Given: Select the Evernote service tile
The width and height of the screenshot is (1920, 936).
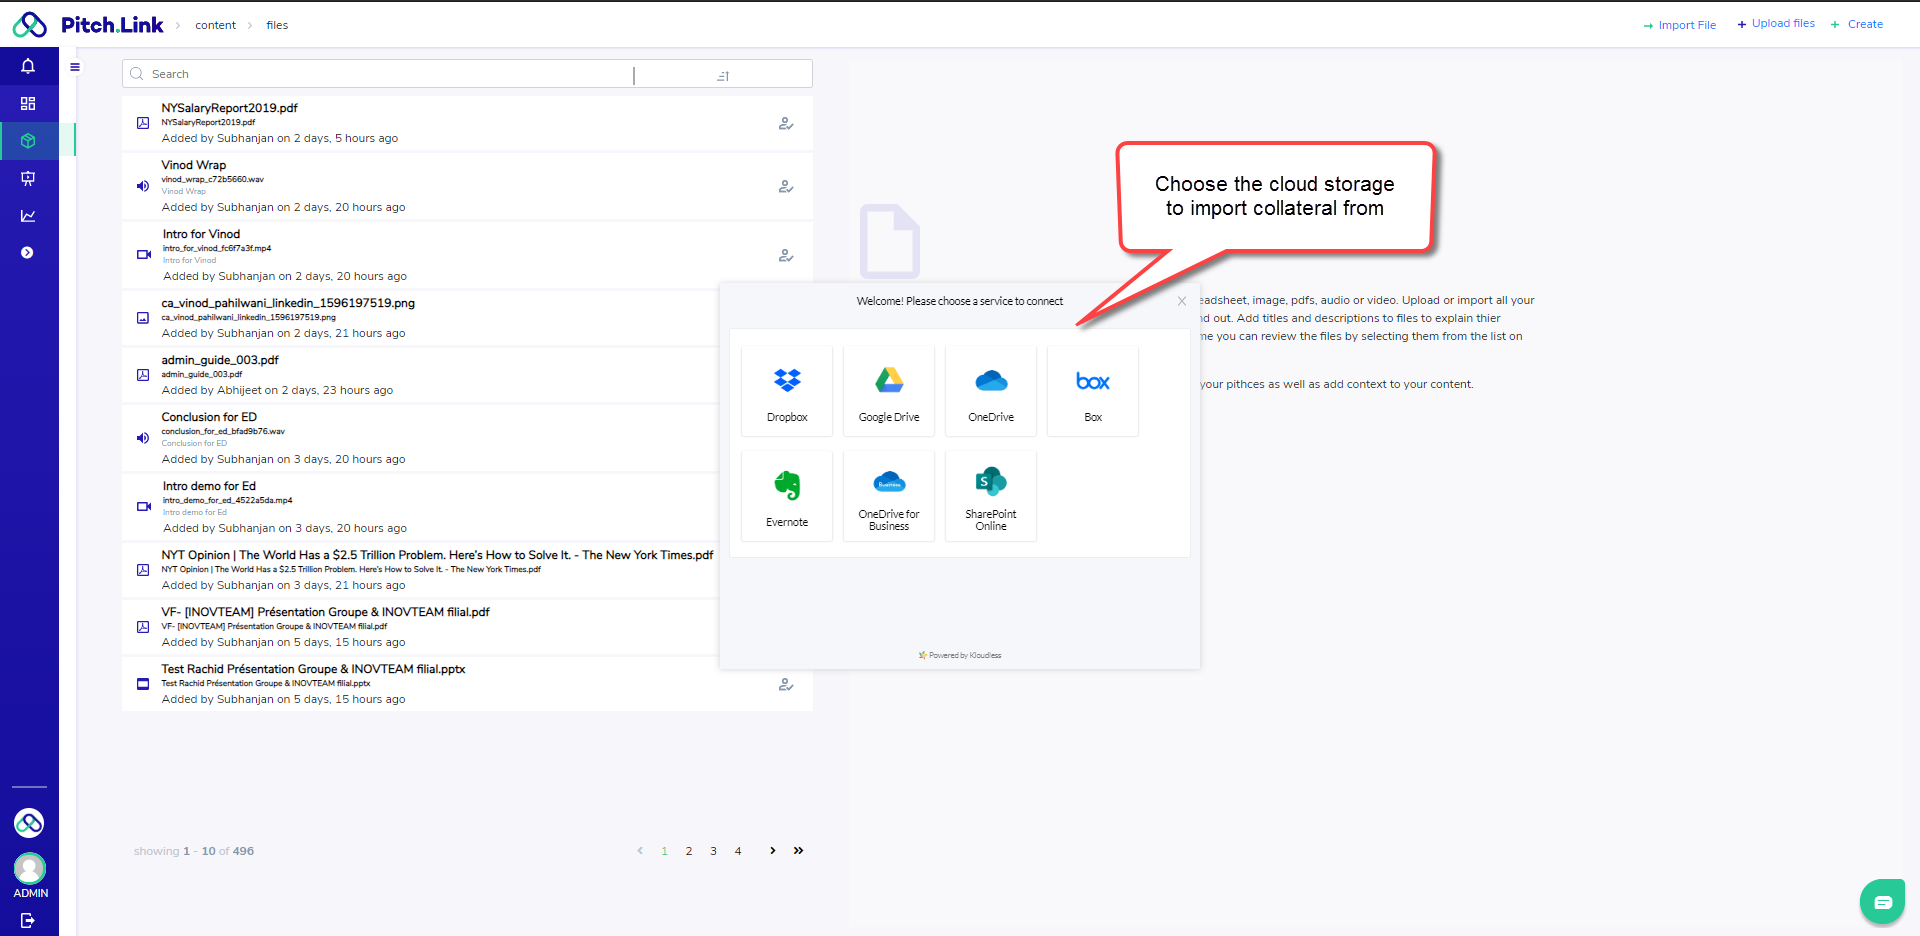Looking at the screenshot, I should pos(787,496).
